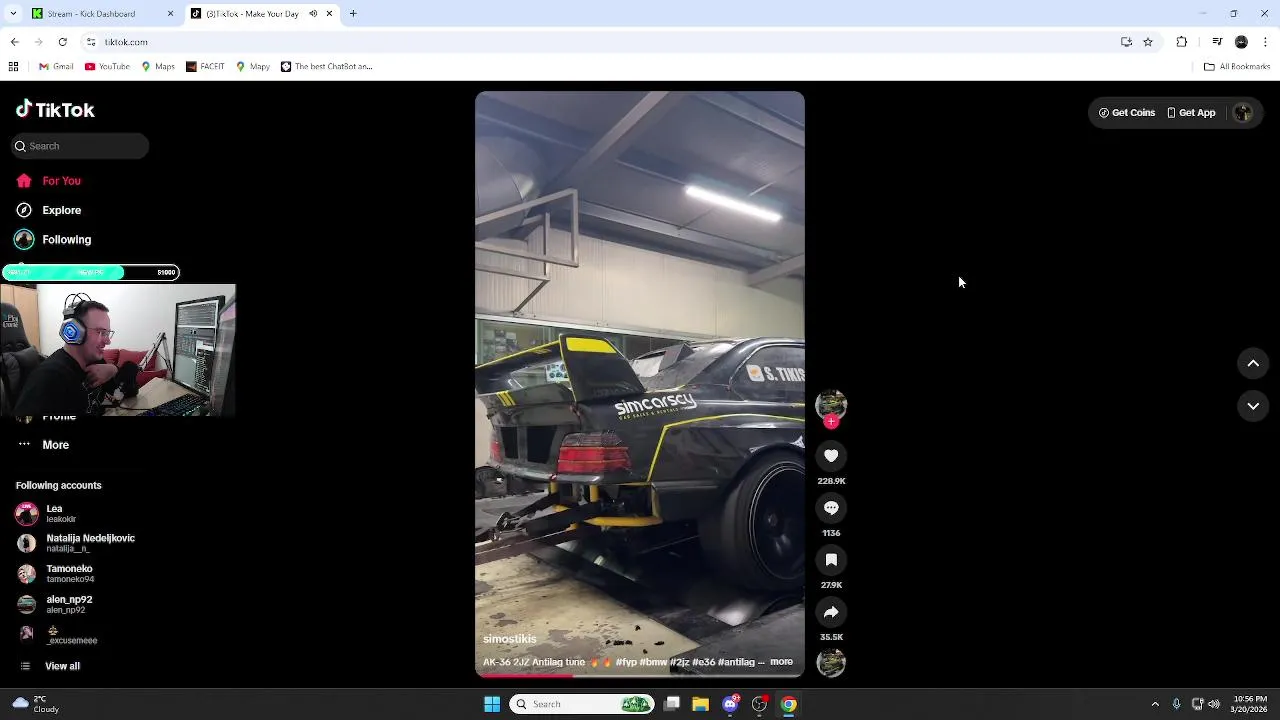The height and width of the screenshot is (720, 1280).
Task: Go to previous video with the up arrow
Action: [1253, 364]
